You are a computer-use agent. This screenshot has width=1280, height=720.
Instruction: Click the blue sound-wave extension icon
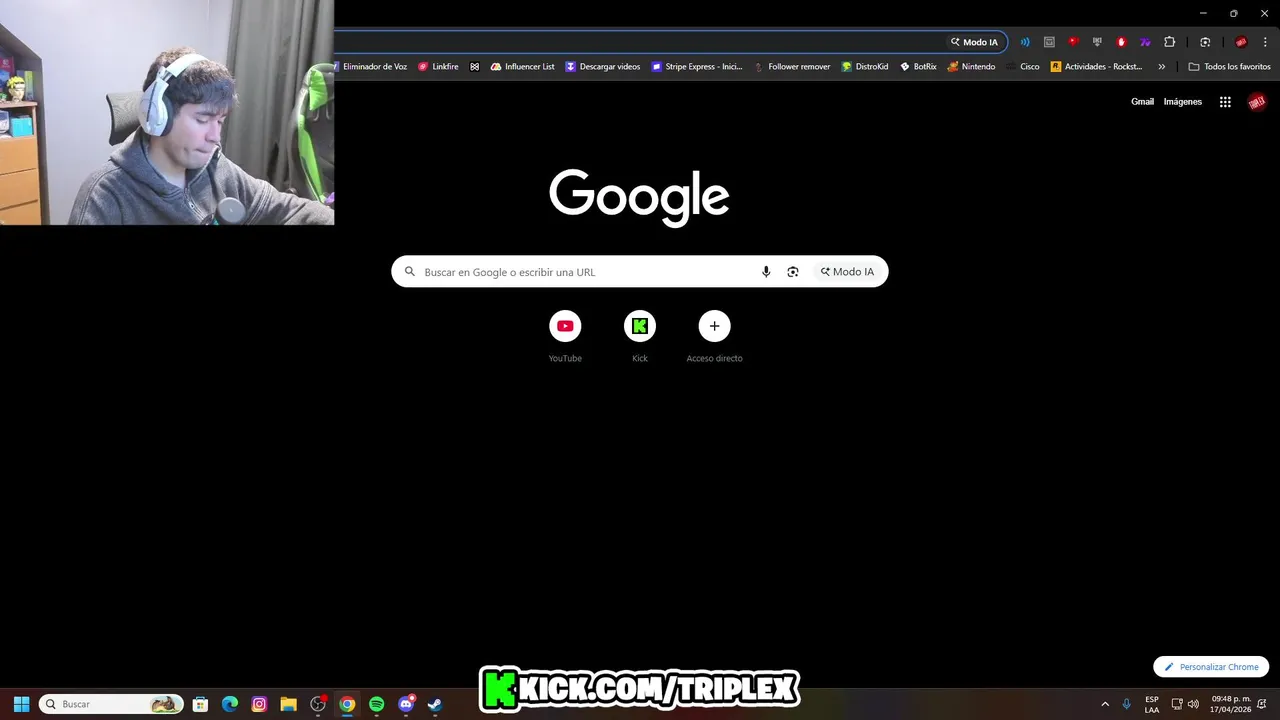click(x=1025, y=42)
